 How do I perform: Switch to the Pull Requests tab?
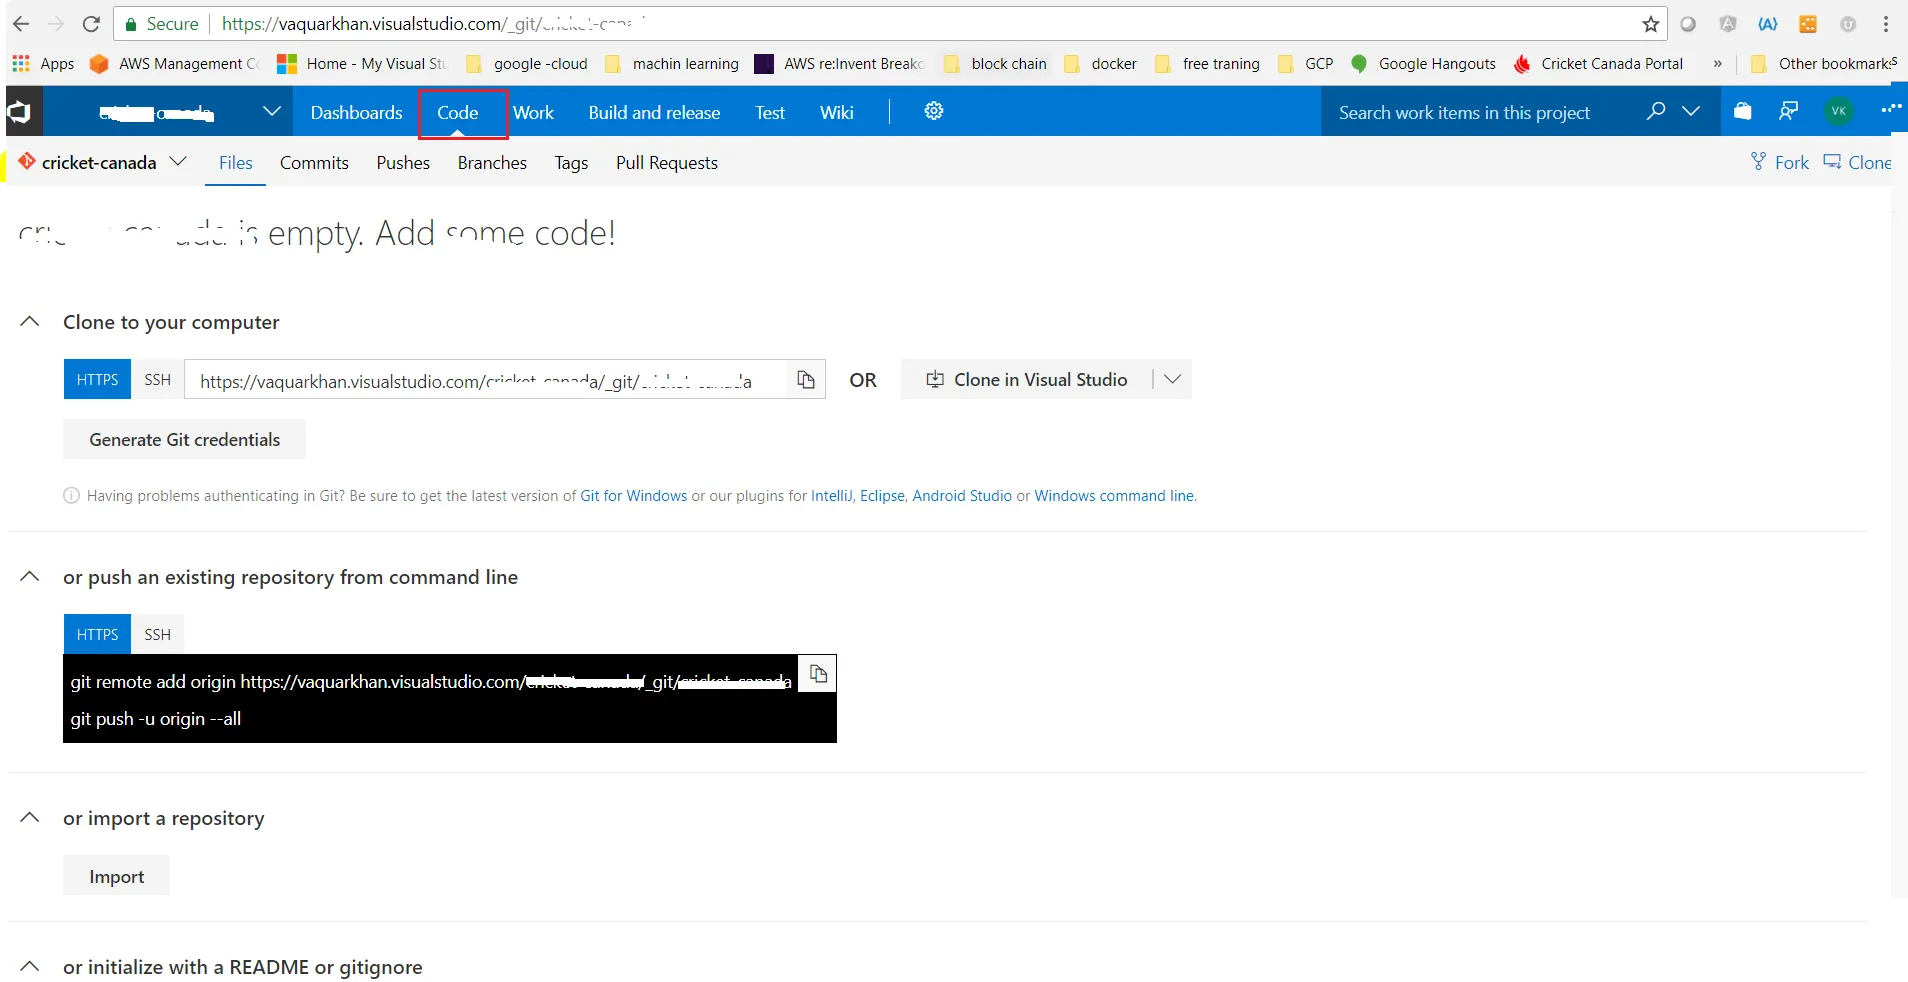667,163
